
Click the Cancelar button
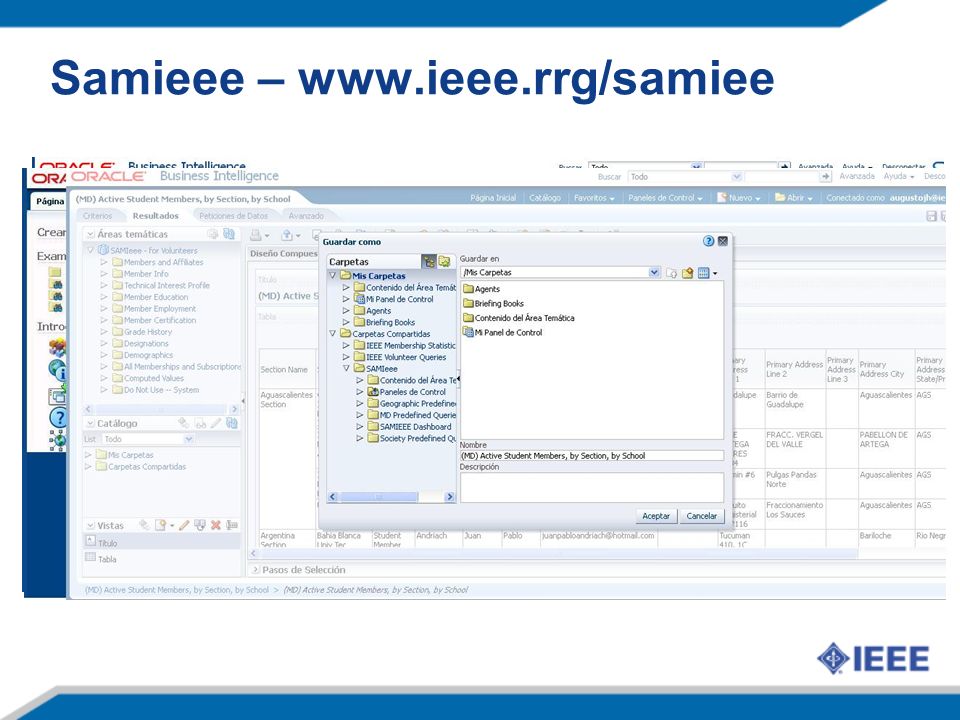tap(702, 516)
